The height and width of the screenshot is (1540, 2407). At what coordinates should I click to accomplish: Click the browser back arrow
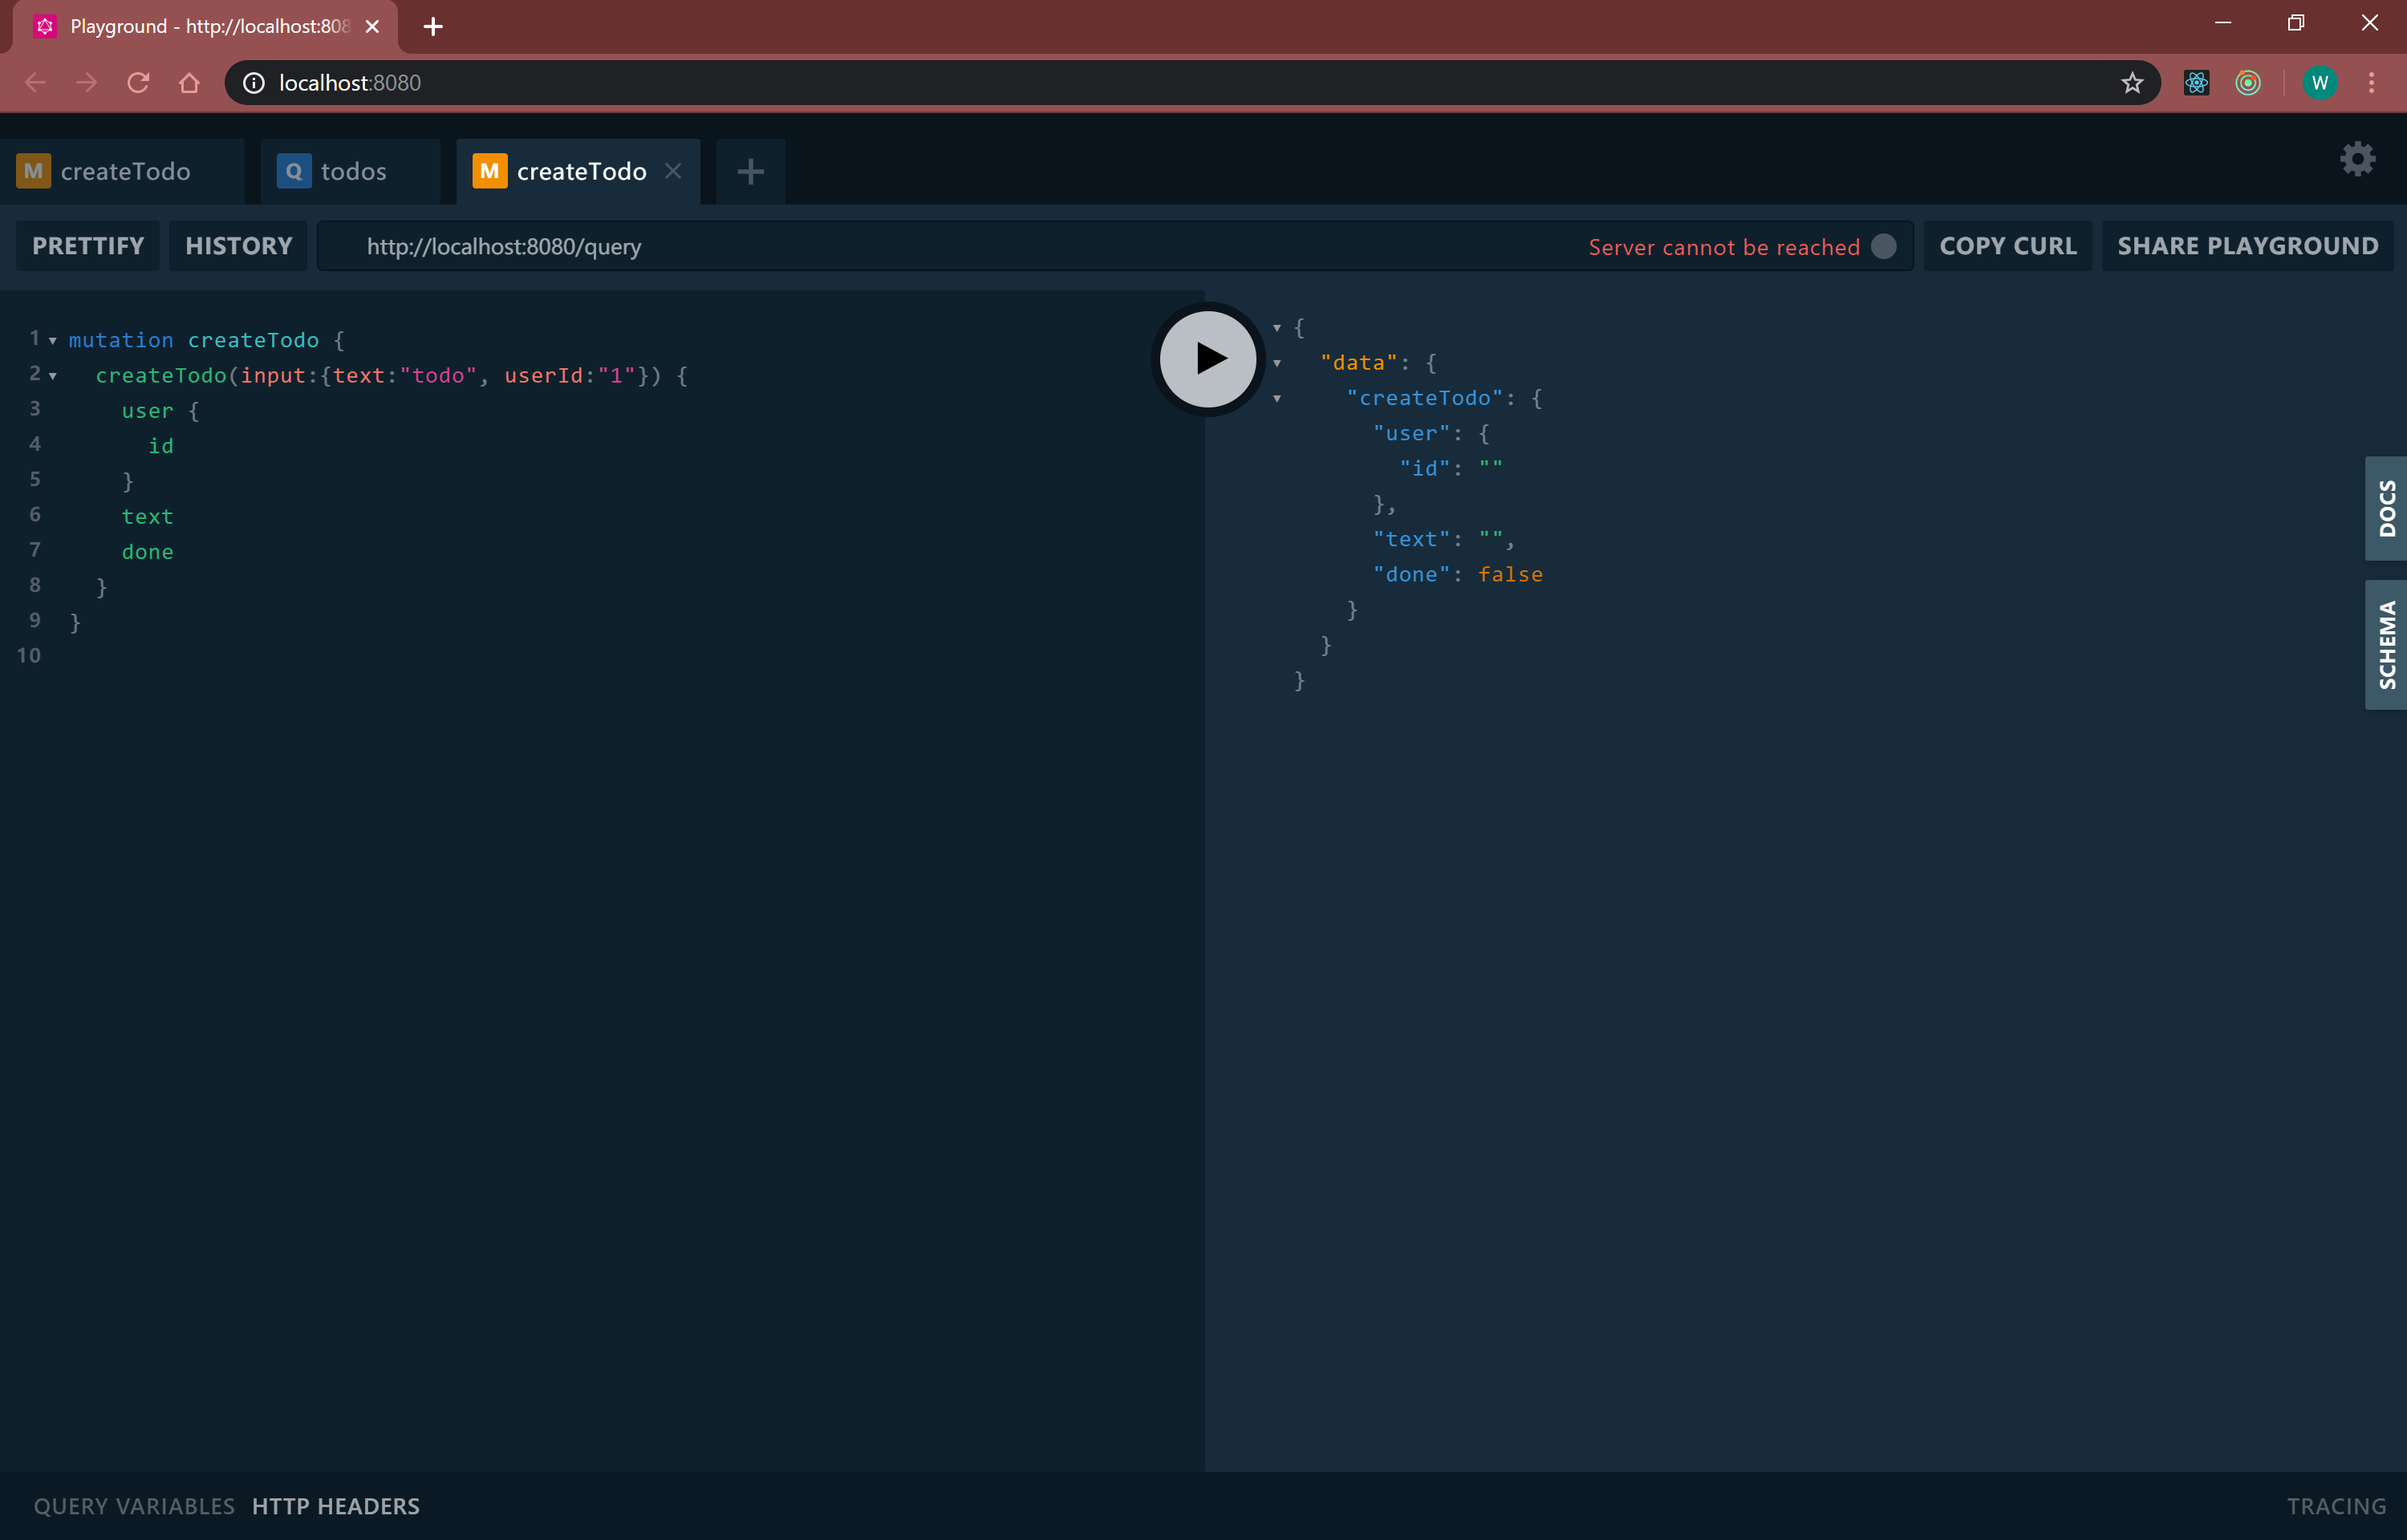(x=35, y=83)
